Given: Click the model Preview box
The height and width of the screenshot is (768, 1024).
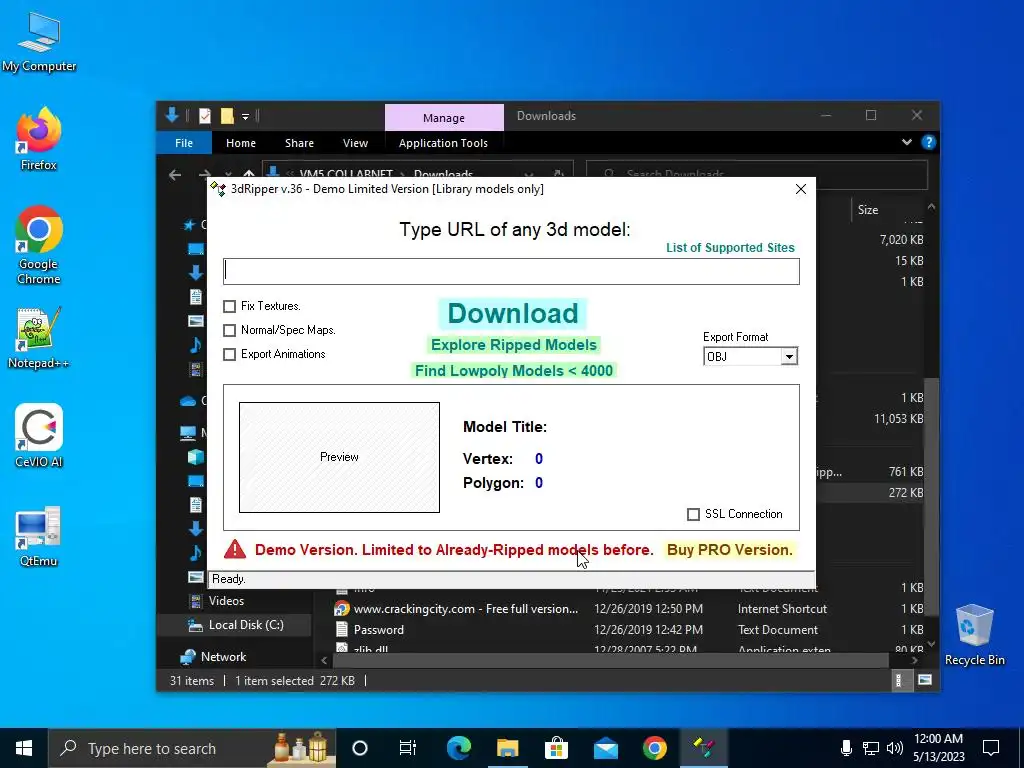Looking at the screenshot, I should (340, 457).
